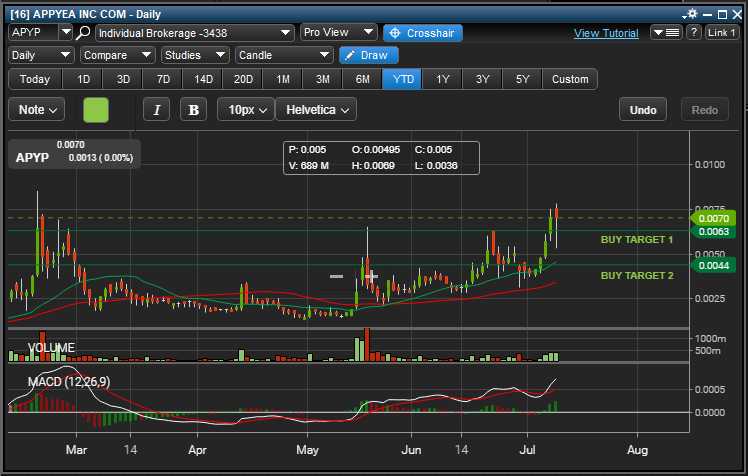Screen dimensions: 748x476
Task: Click the 0.0063 price axis marker
Action: 713,232
